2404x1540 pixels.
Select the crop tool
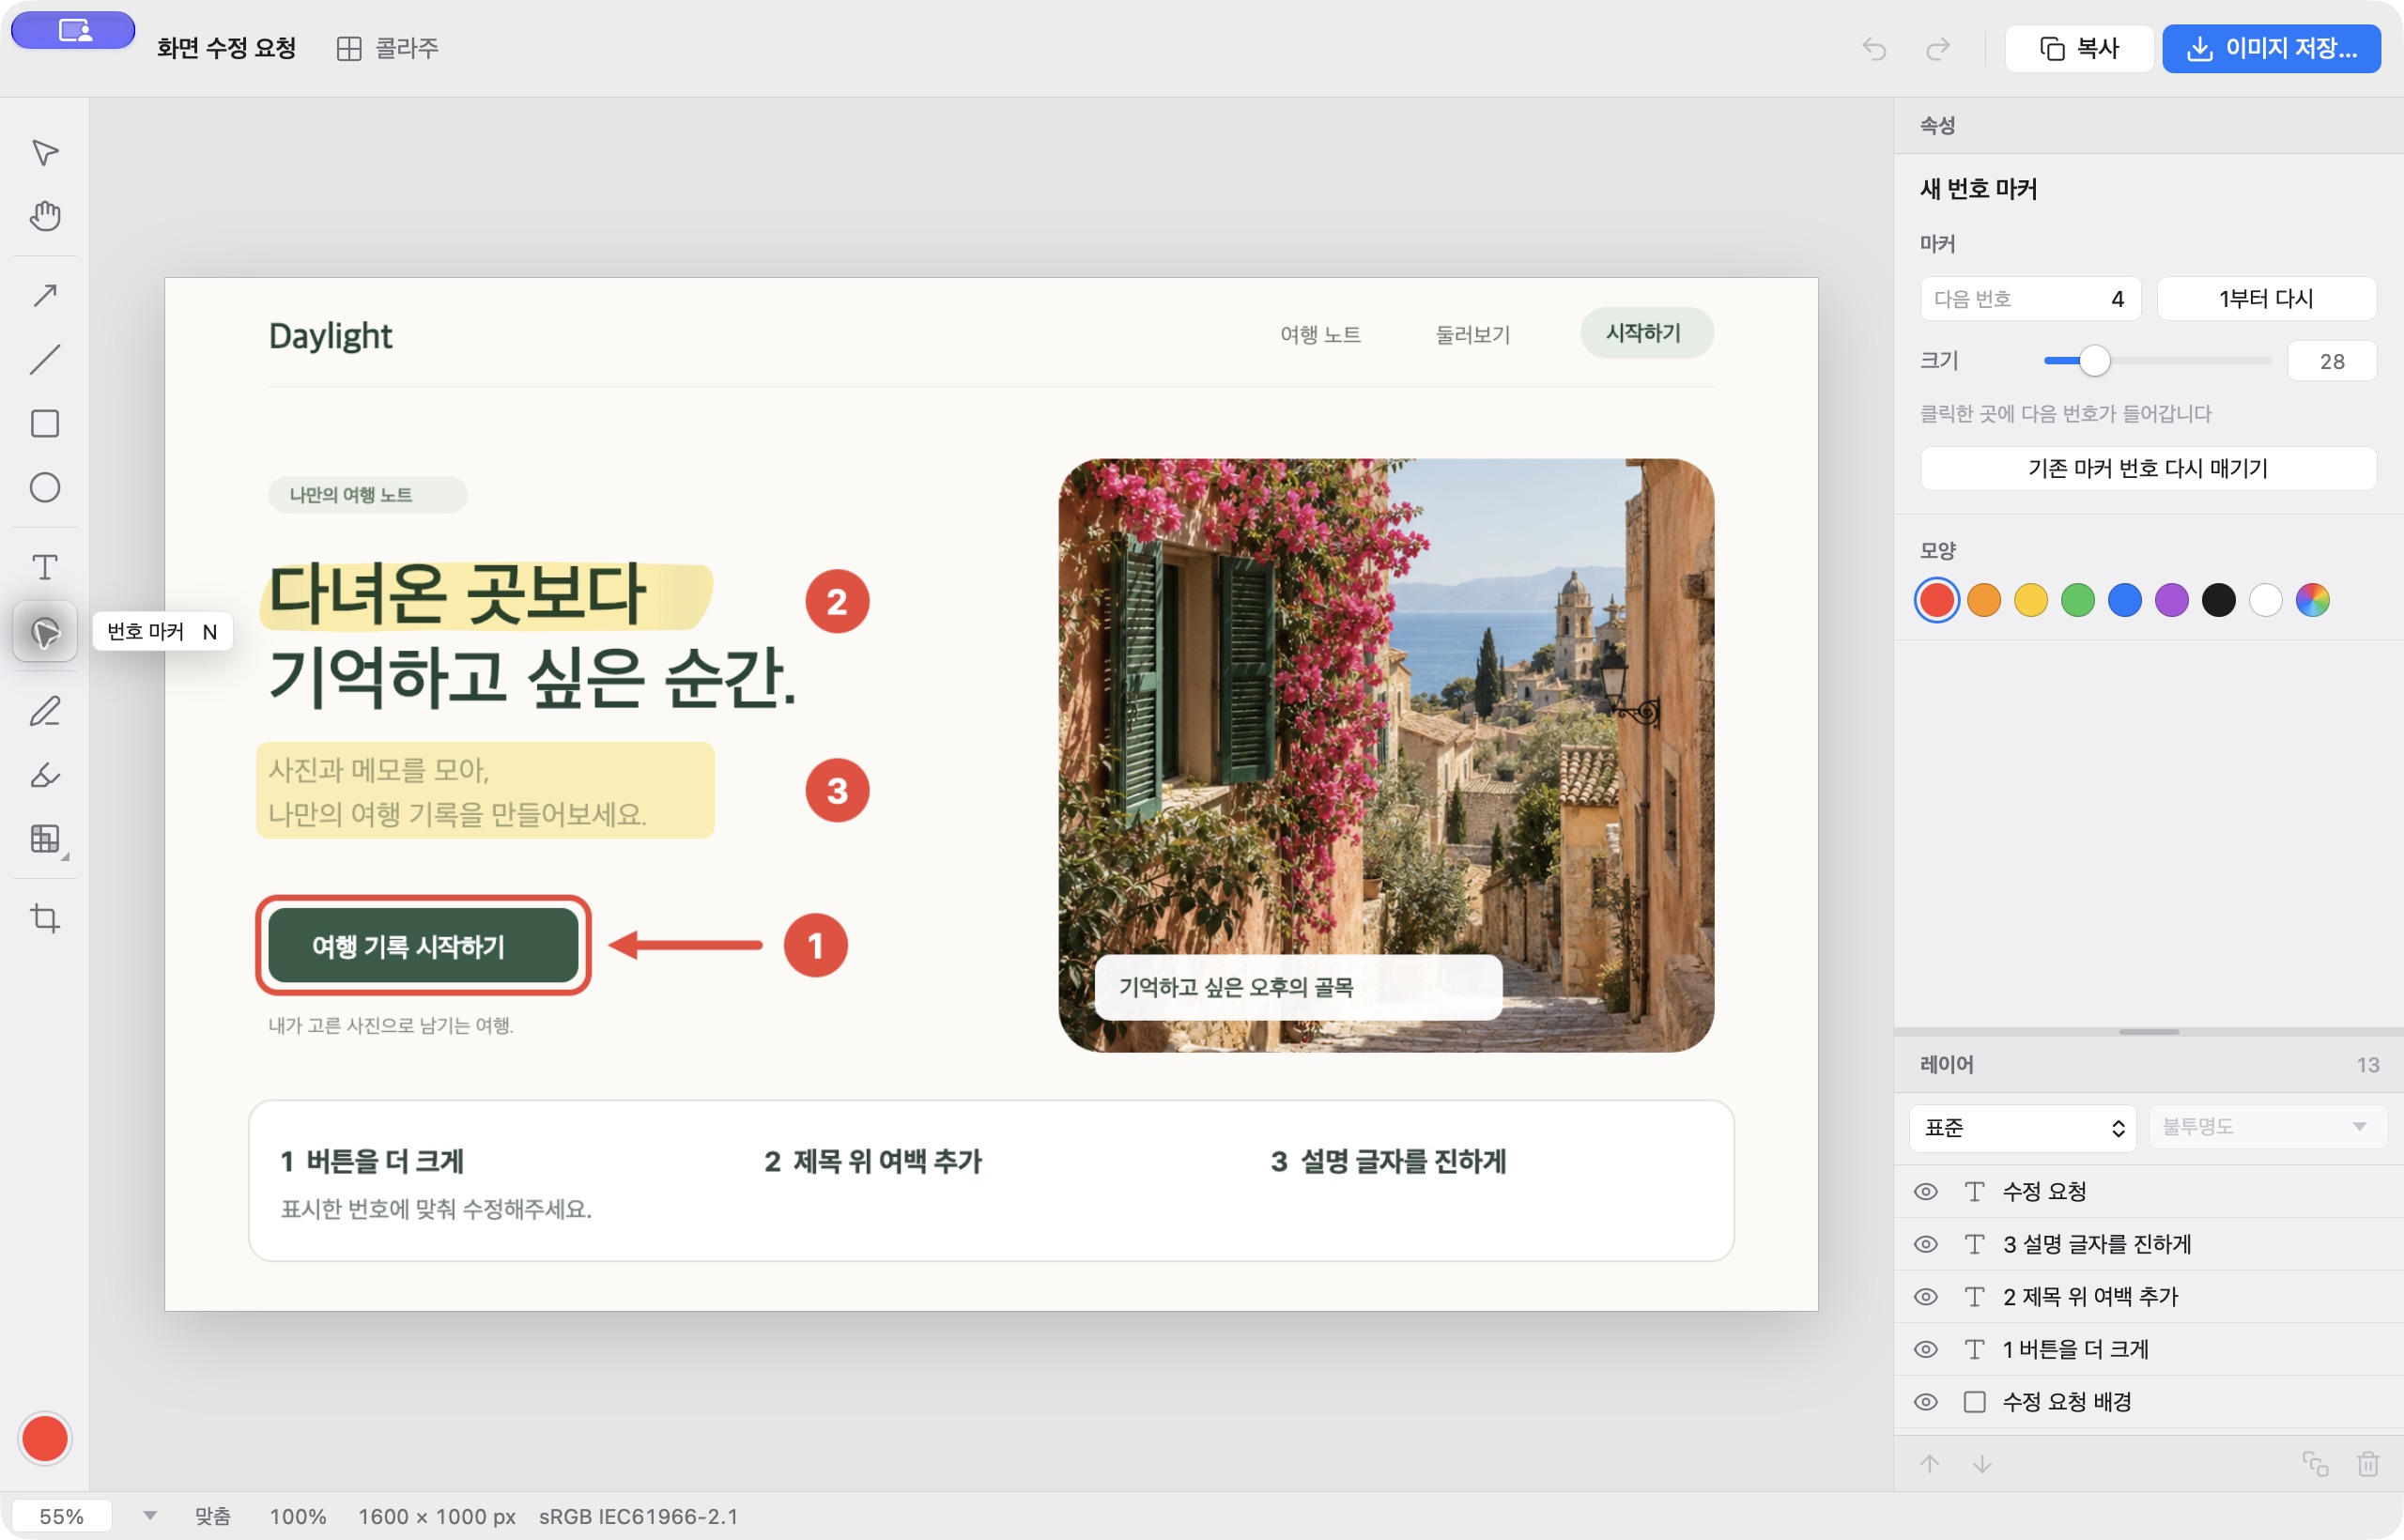(45, 918)
